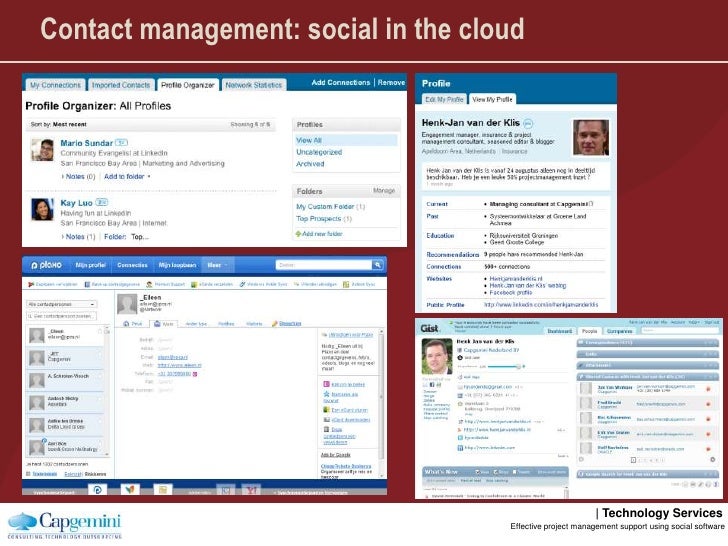Collapse the Shared Contacts panel in Gist
Screen dimensions: 728x546
click(x=648, y=377)
